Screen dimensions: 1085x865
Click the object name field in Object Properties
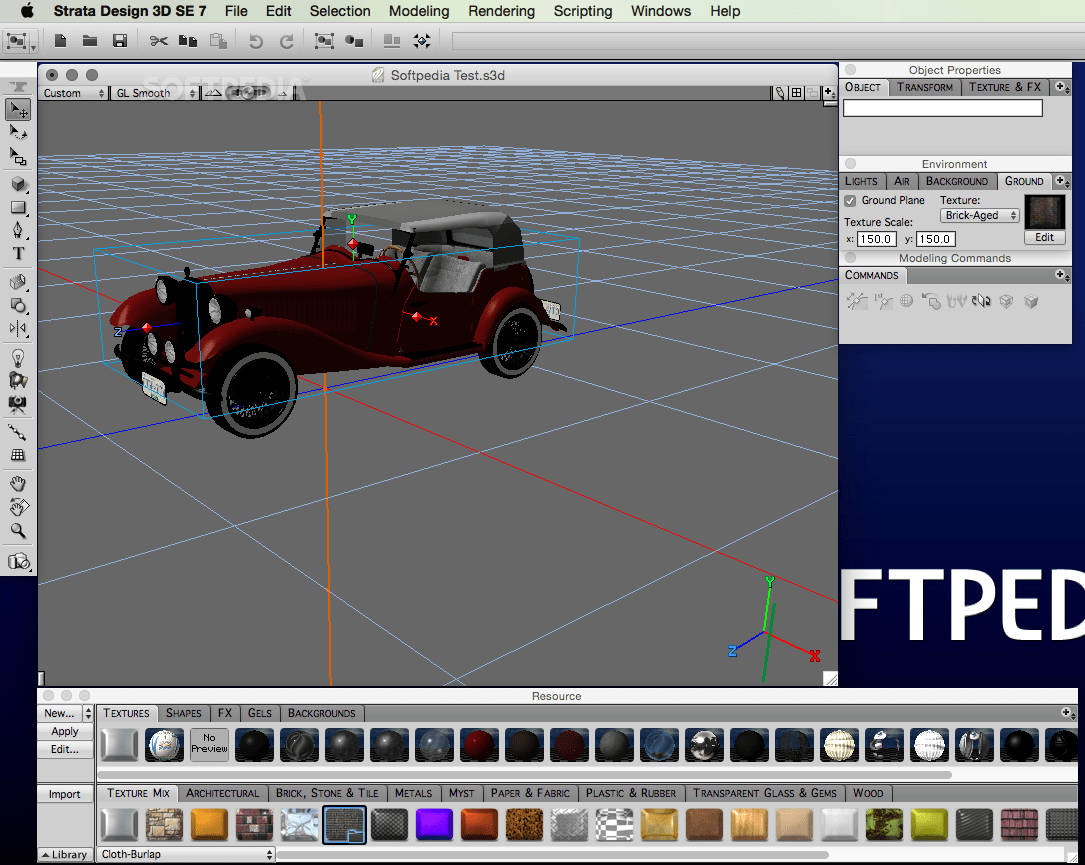(x=942, y=108)
